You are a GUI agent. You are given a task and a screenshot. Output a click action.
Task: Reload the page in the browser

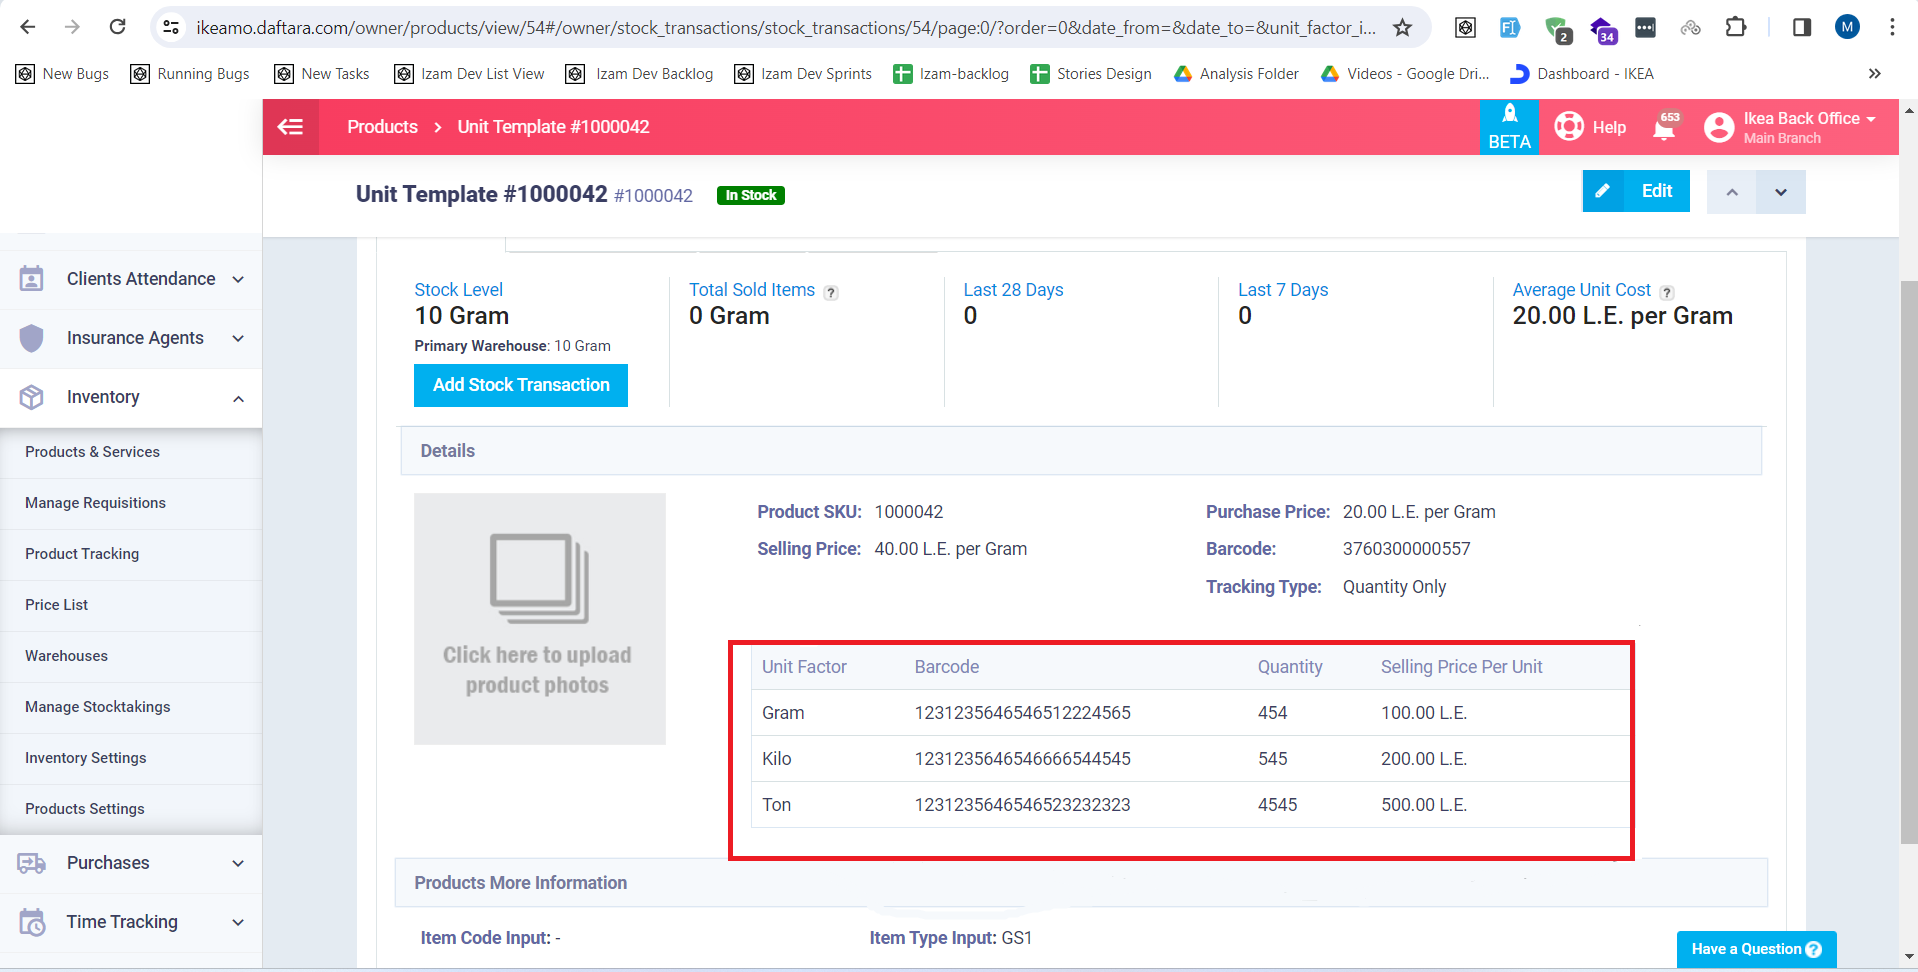coord(117,27)
